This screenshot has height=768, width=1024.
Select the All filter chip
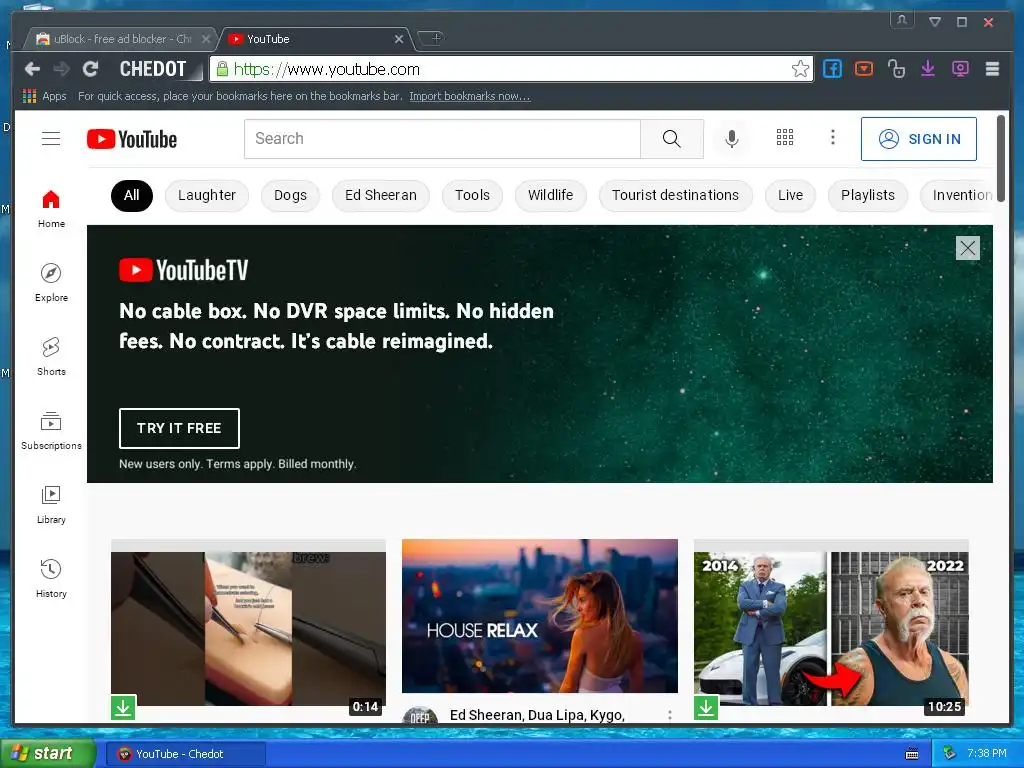132,195
